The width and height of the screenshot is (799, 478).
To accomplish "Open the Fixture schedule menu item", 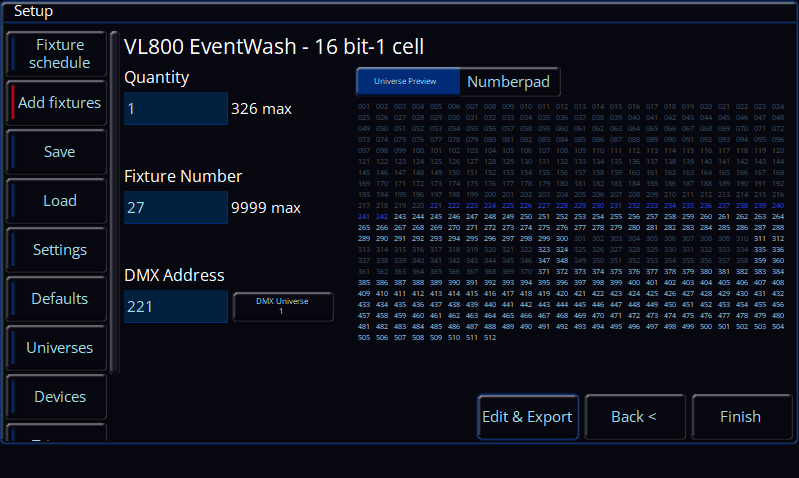I will point(57,54).
